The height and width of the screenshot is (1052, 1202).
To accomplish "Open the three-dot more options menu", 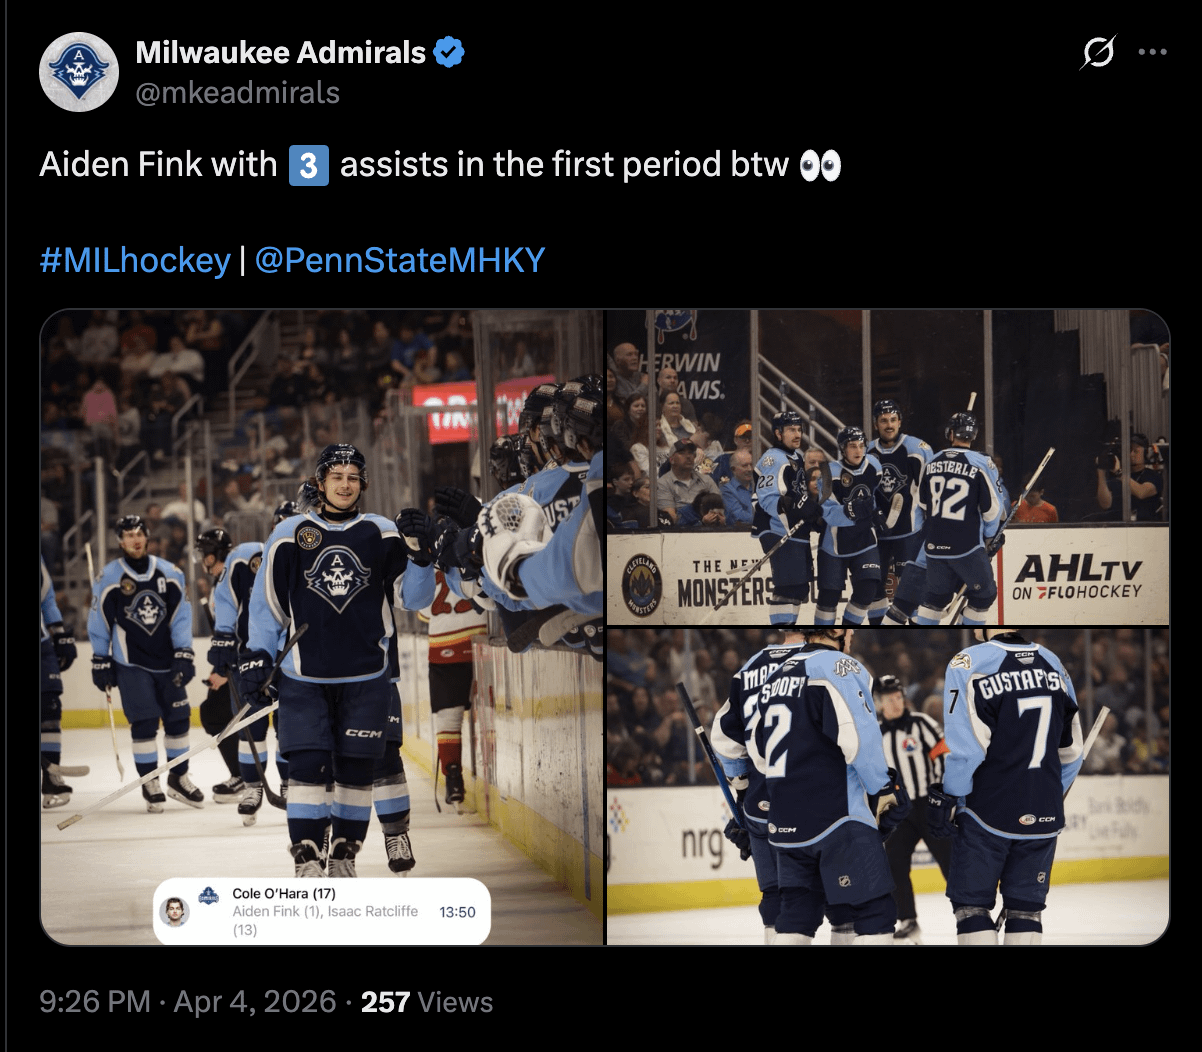I will click(1152, 53).
